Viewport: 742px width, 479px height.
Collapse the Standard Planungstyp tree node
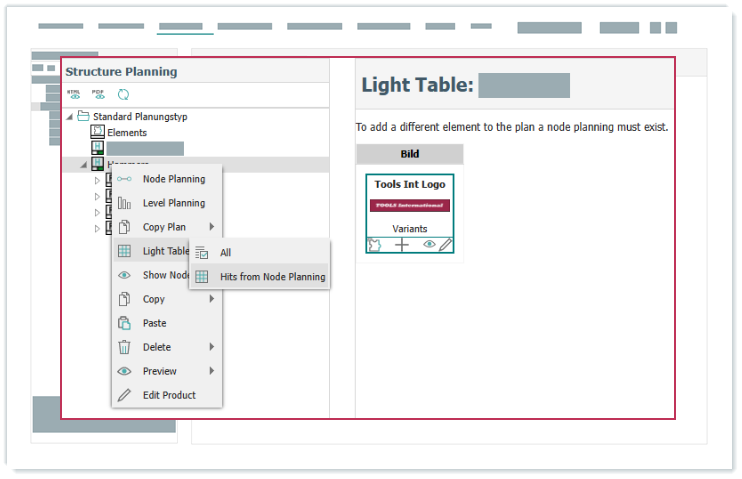70,117
